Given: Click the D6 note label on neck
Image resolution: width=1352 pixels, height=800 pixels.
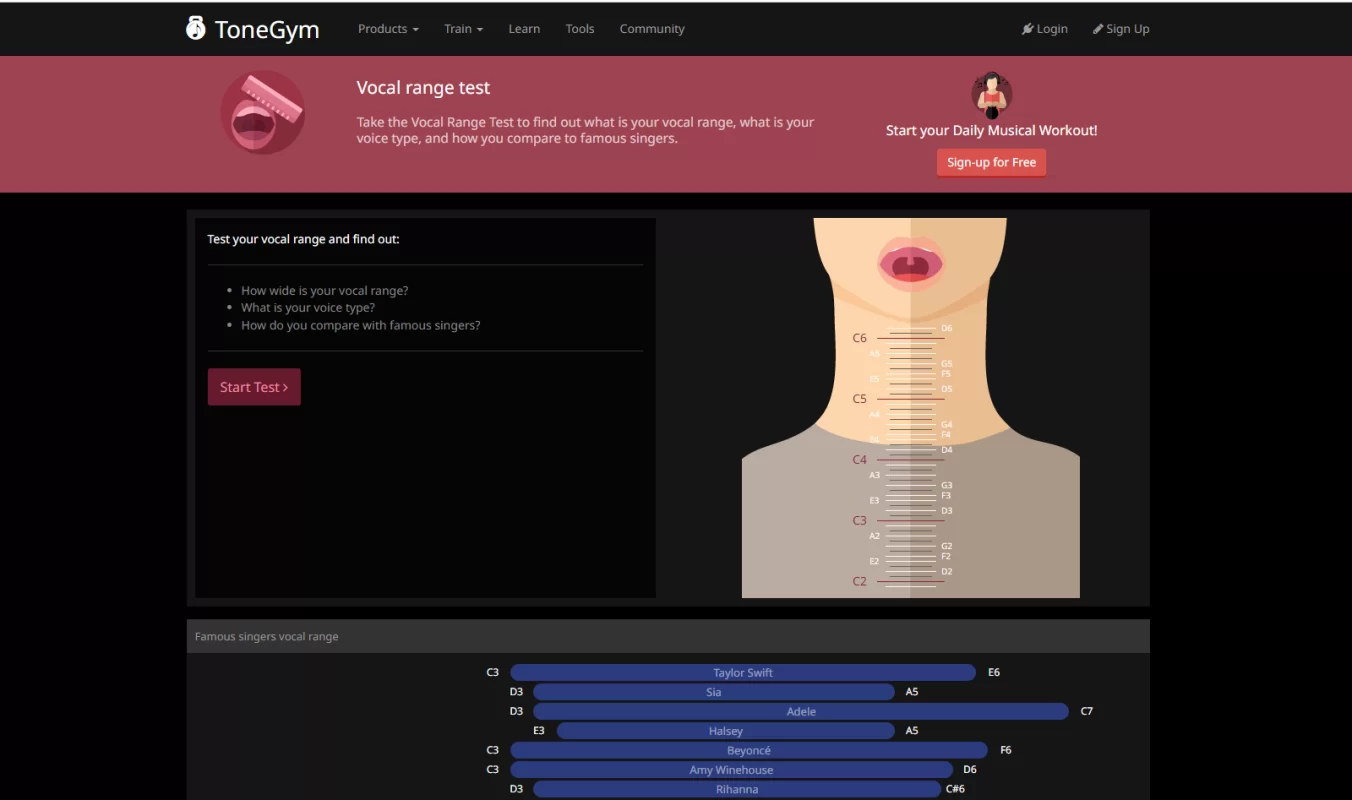Looking at the screenshot, I should pos(947,328).
